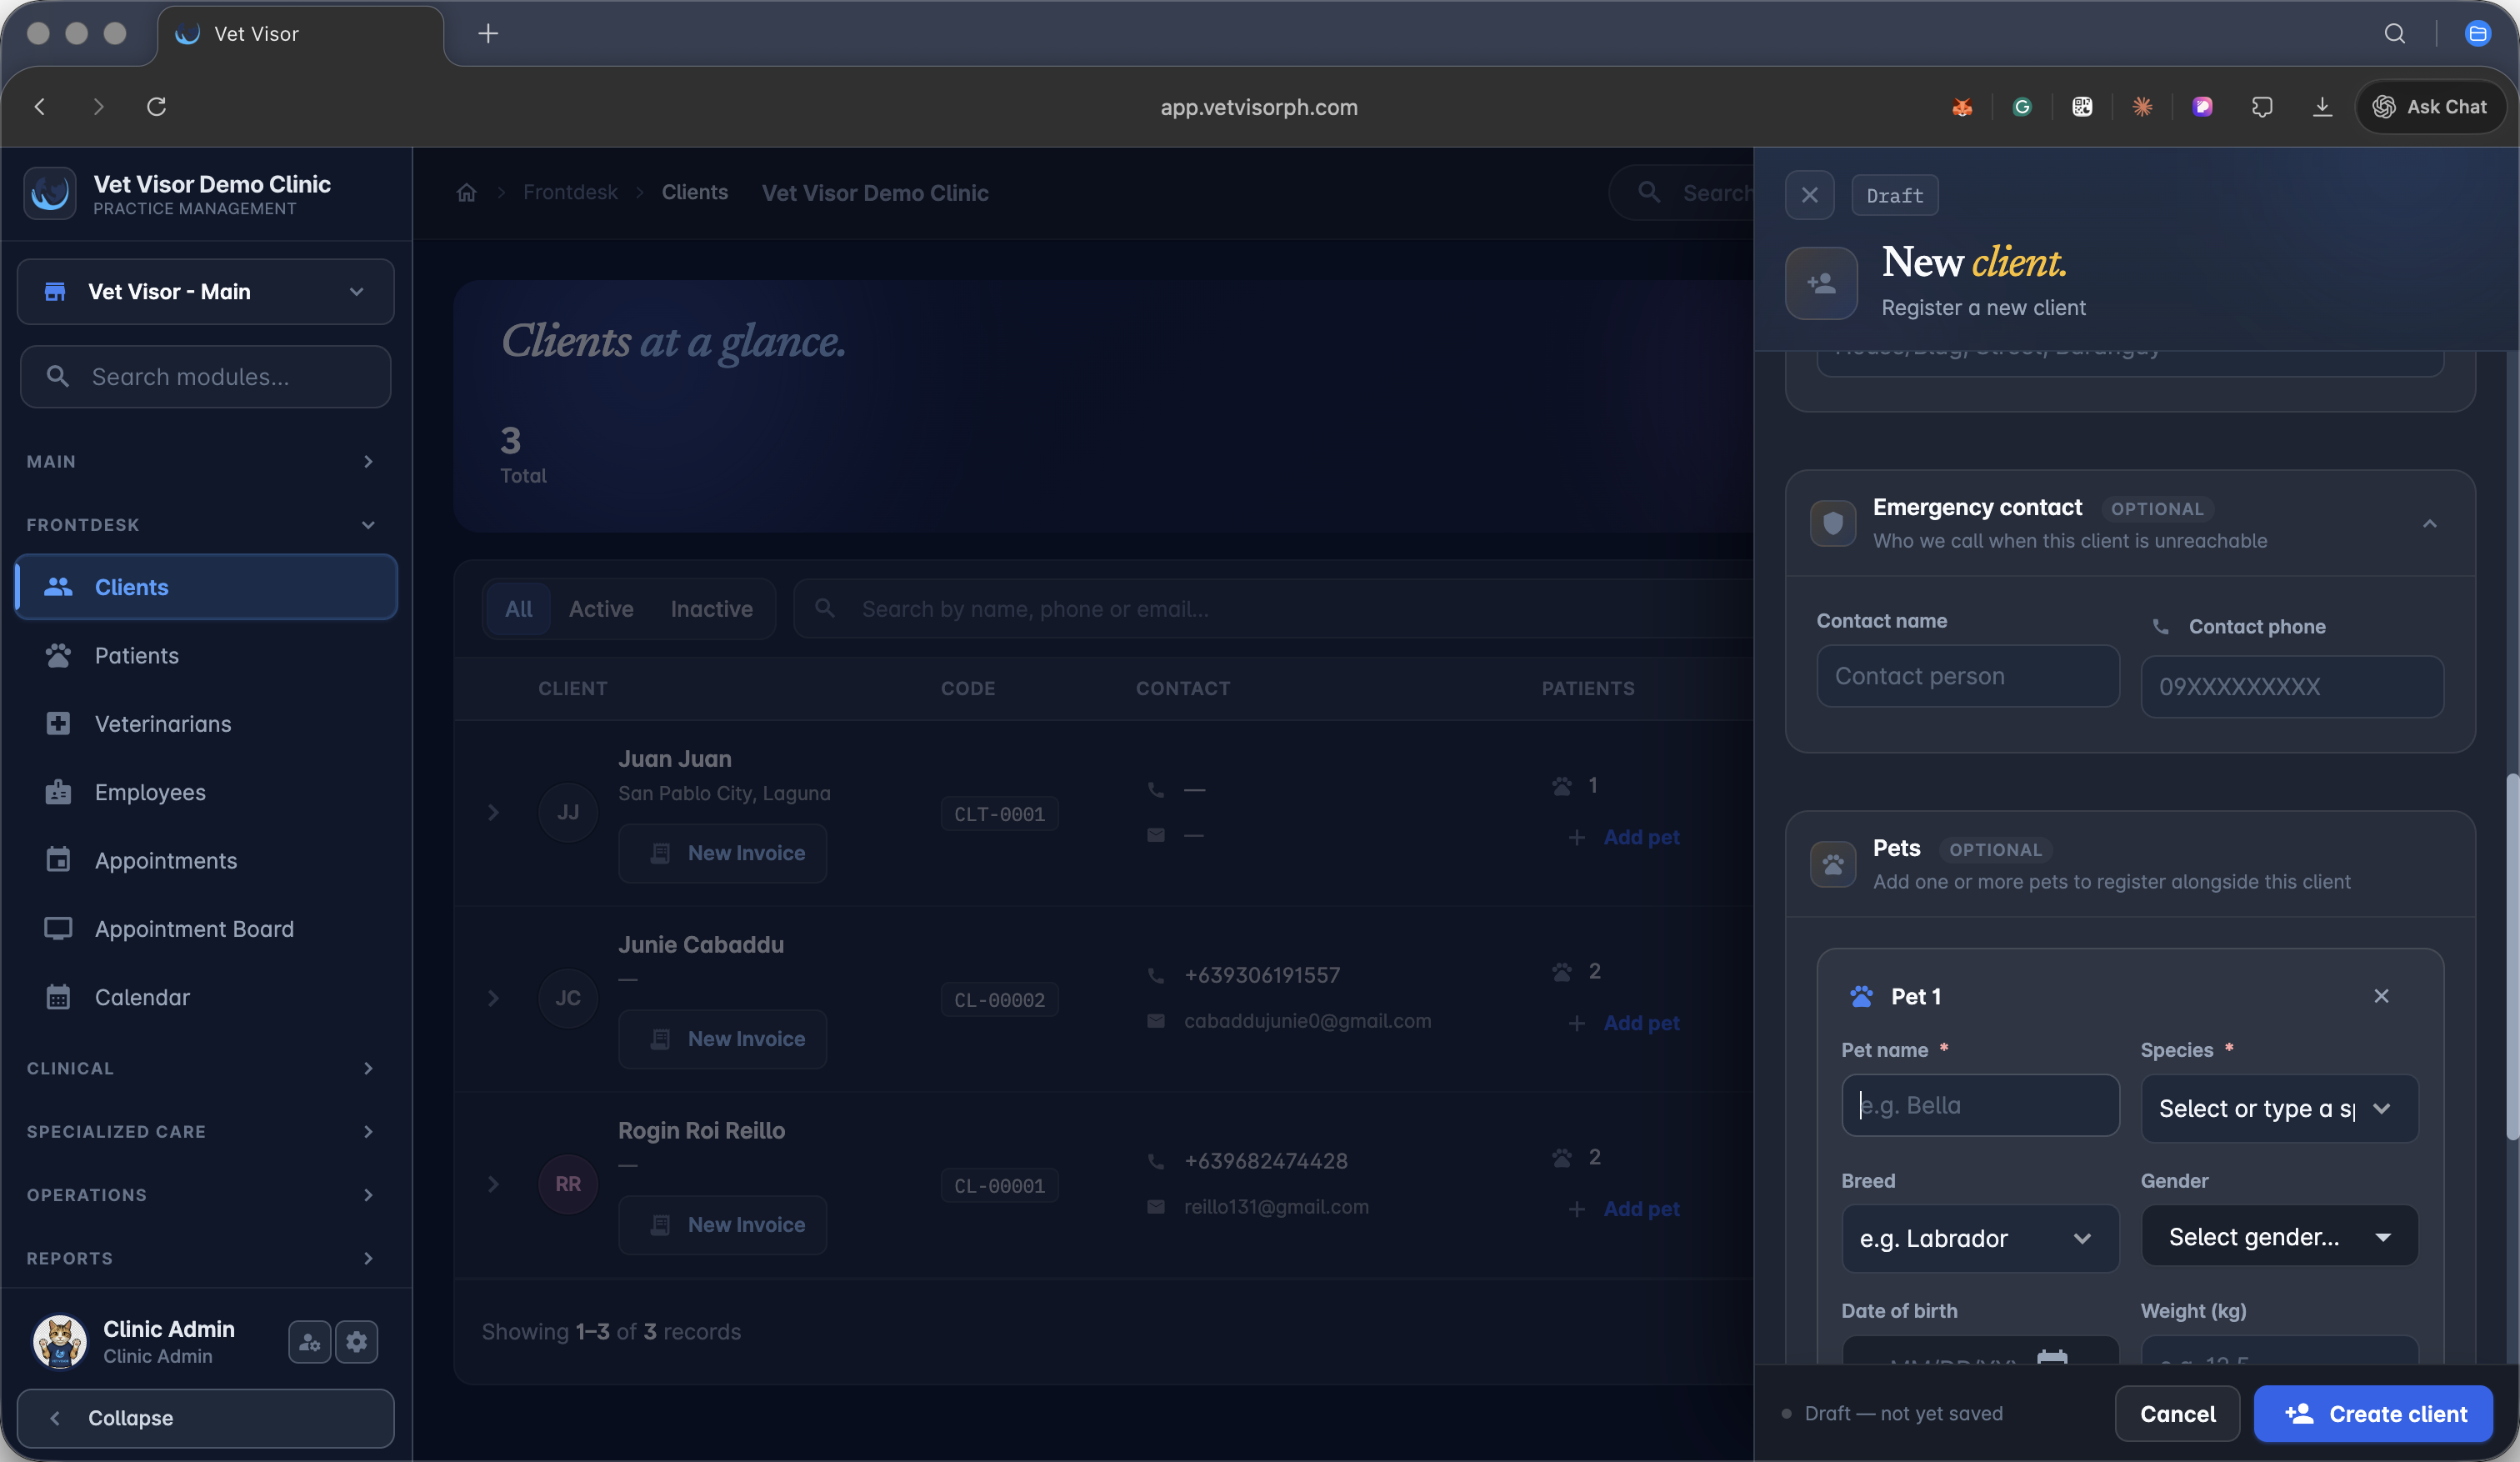Open Veterinarians in the sidebar
The height and width of the screenshot is (1462, 2520).
pyautogui.click(x=206, y=724)
